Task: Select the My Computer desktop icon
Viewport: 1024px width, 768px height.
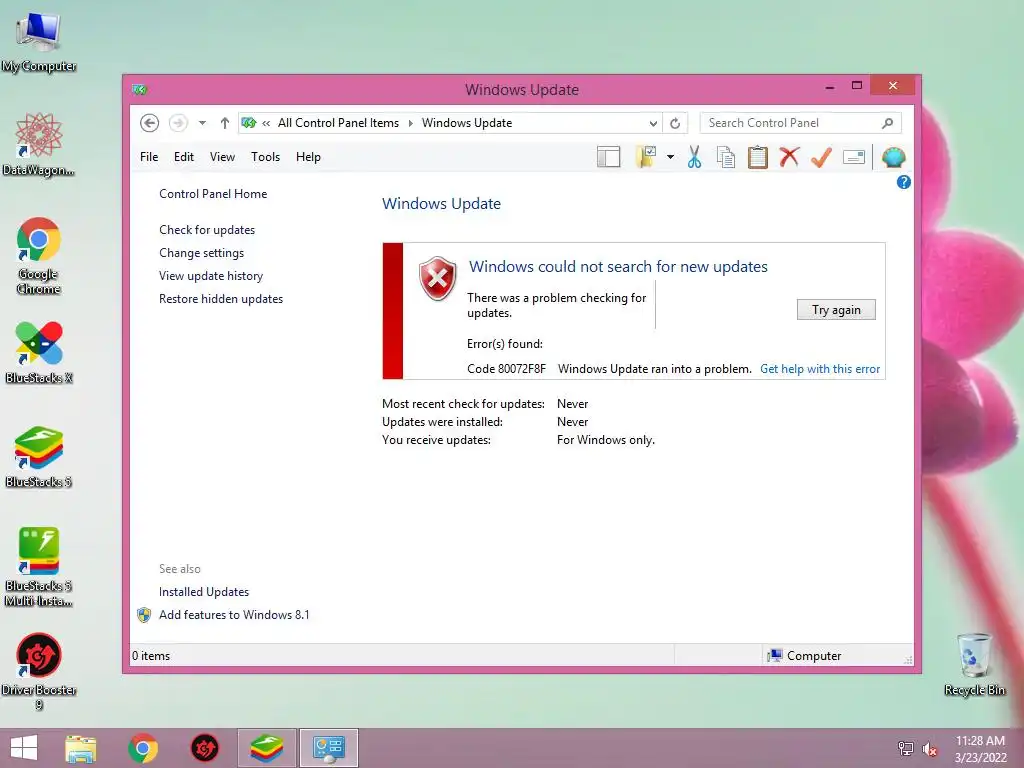Action: (39, 42)
